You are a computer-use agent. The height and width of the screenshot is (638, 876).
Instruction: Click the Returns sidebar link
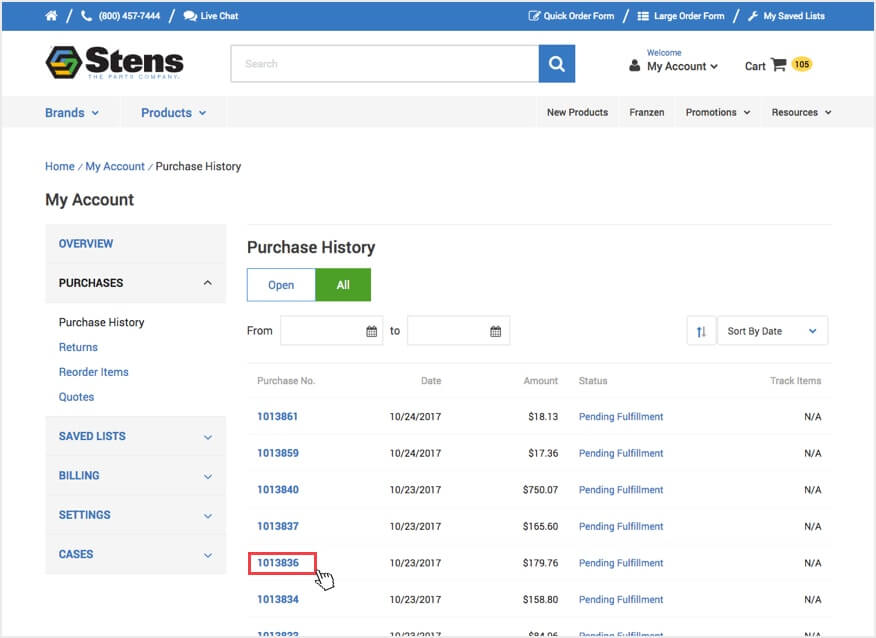[x=78, y=347]
